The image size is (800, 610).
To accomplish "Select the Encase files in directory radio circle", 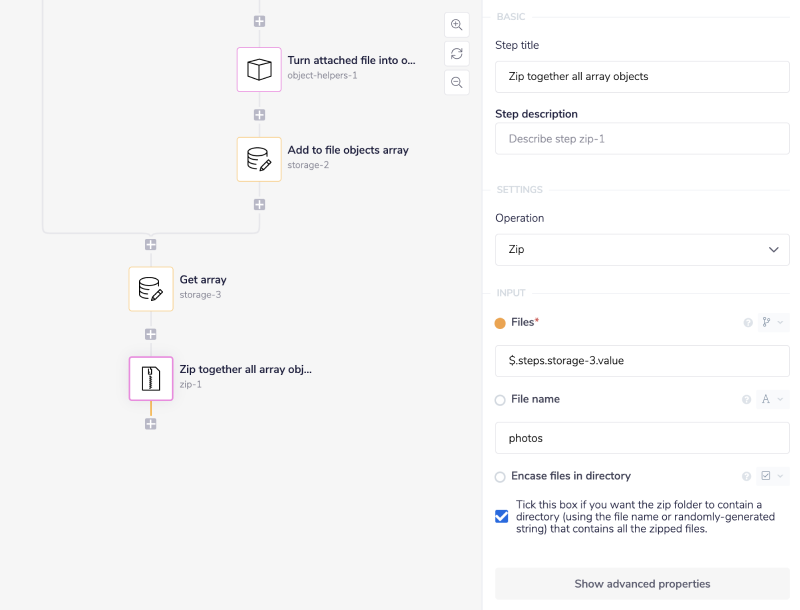I will 500,477.
